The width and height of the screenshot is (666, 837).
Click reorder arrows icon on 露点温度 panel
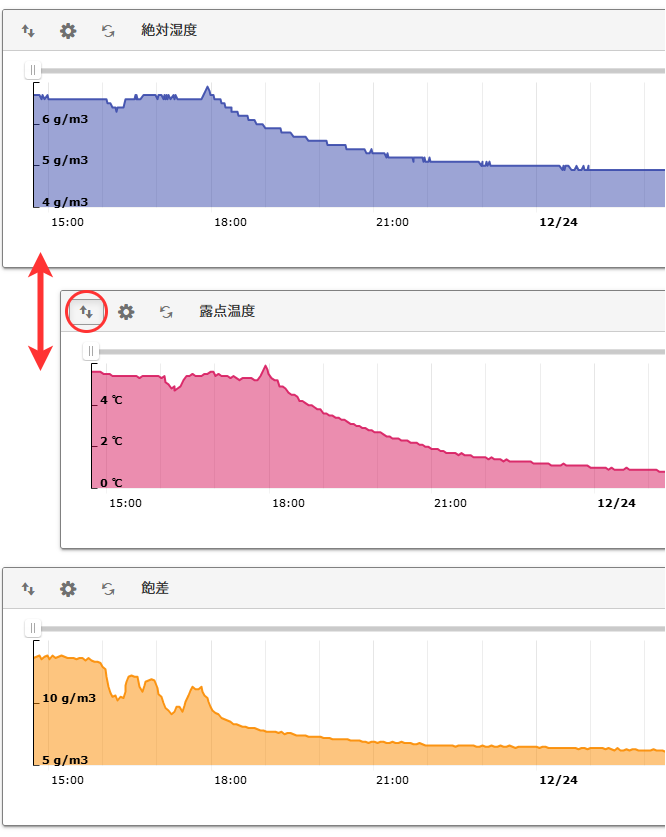tap(86, 312)
